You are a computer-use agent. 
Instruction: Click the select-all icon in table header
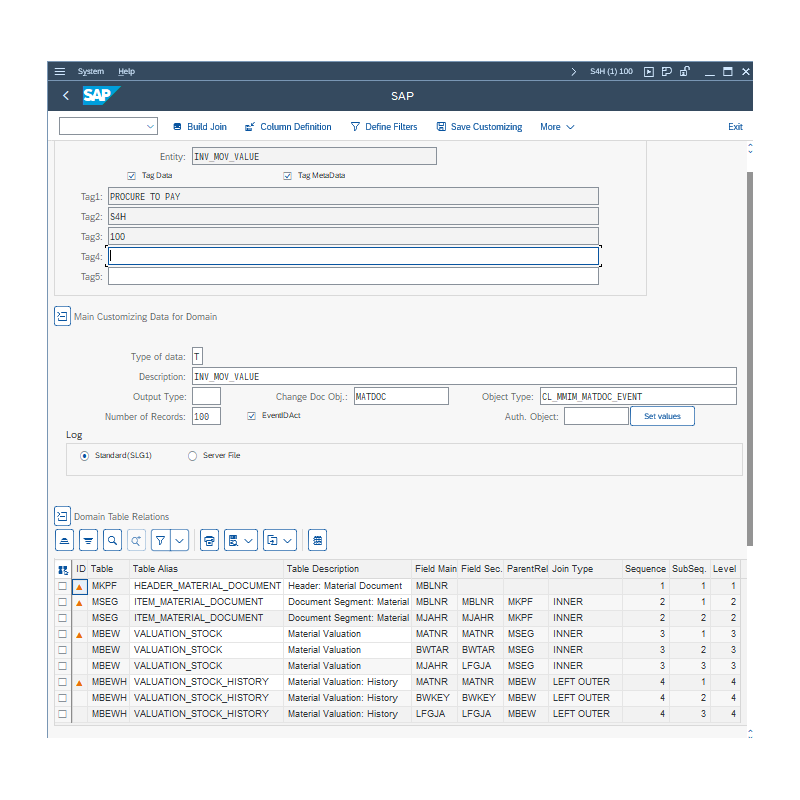click(x=63, y=569)
